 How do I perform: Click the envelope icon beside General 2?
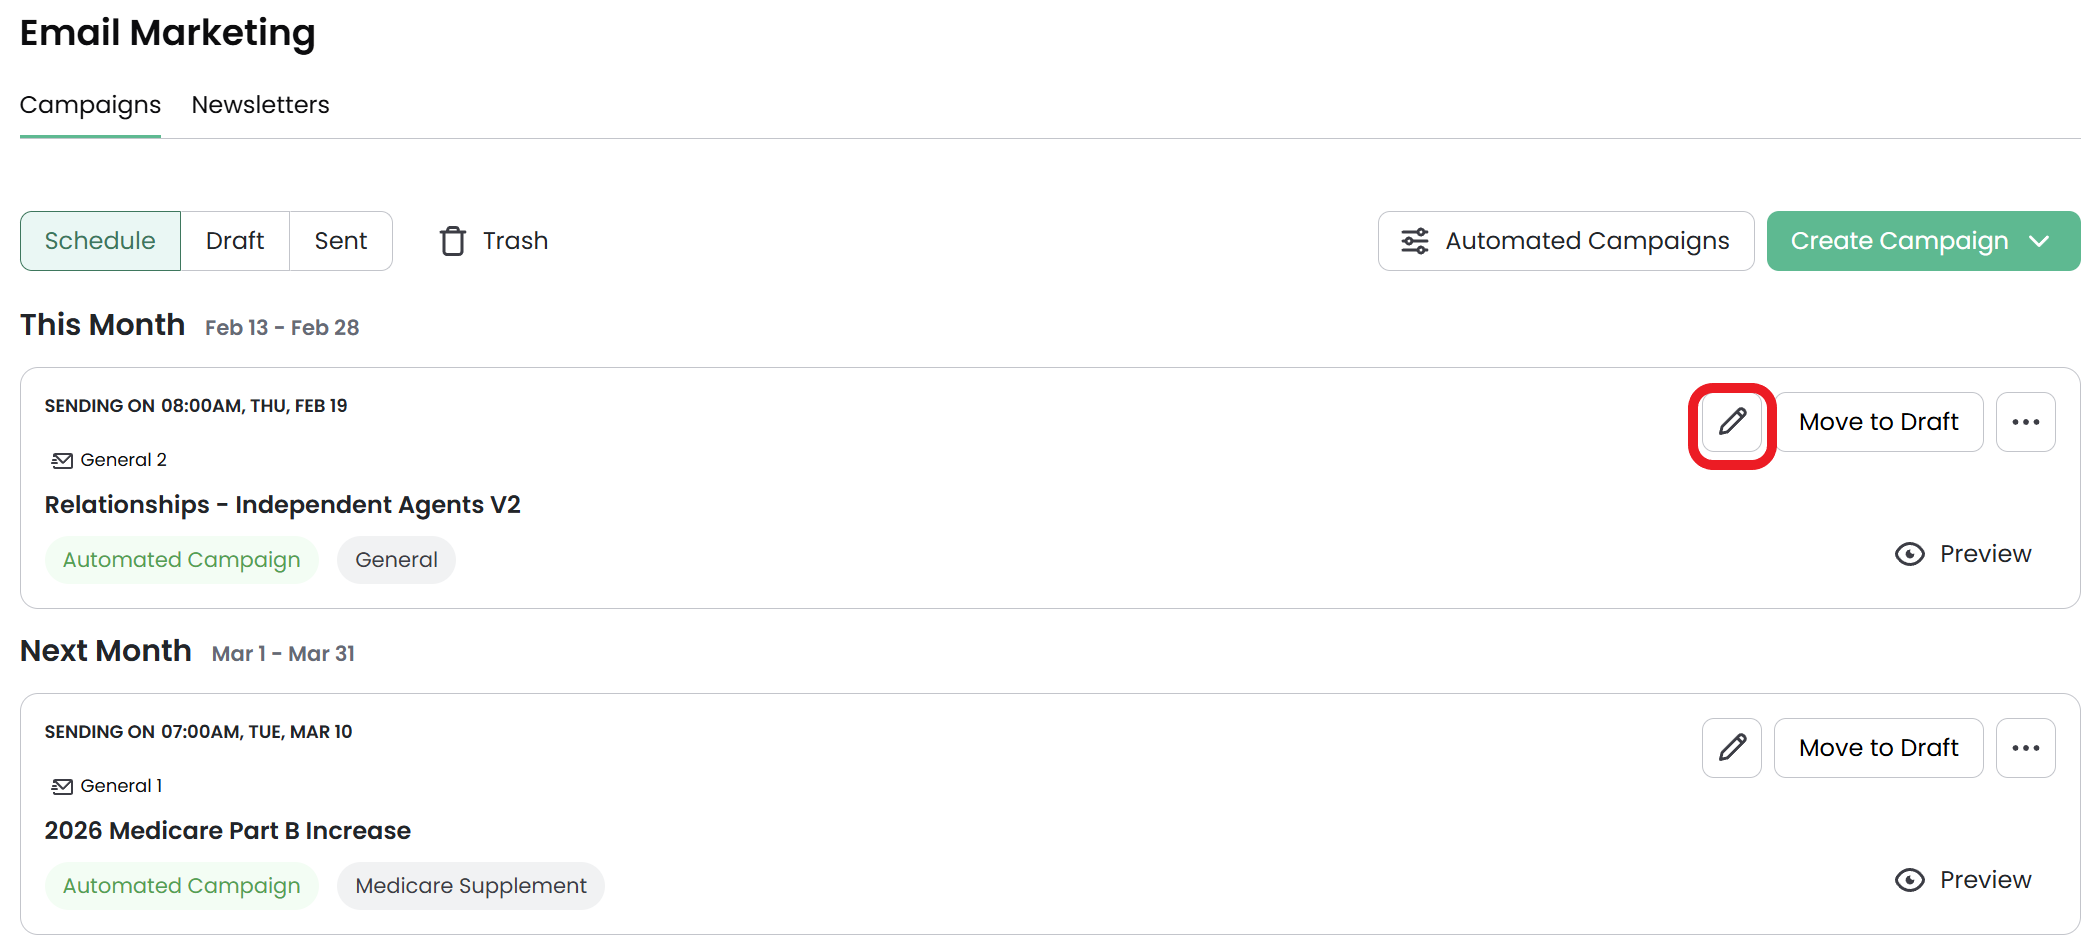62,460
